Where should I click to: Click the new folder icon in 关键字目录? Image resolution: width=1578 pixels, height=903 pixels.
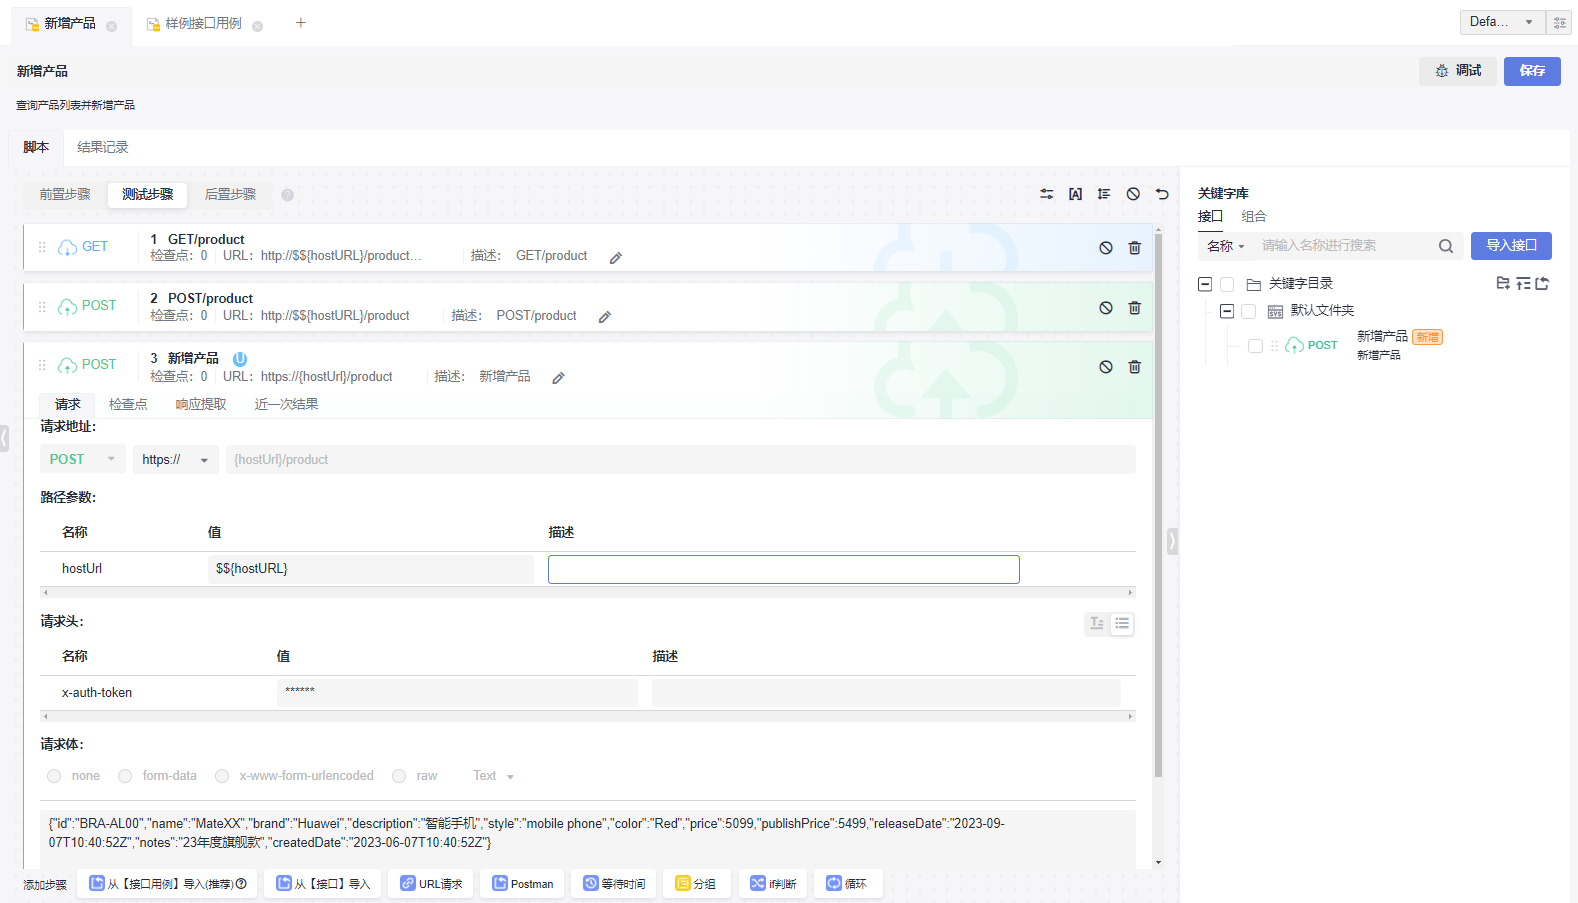[x=1502, y=284]
